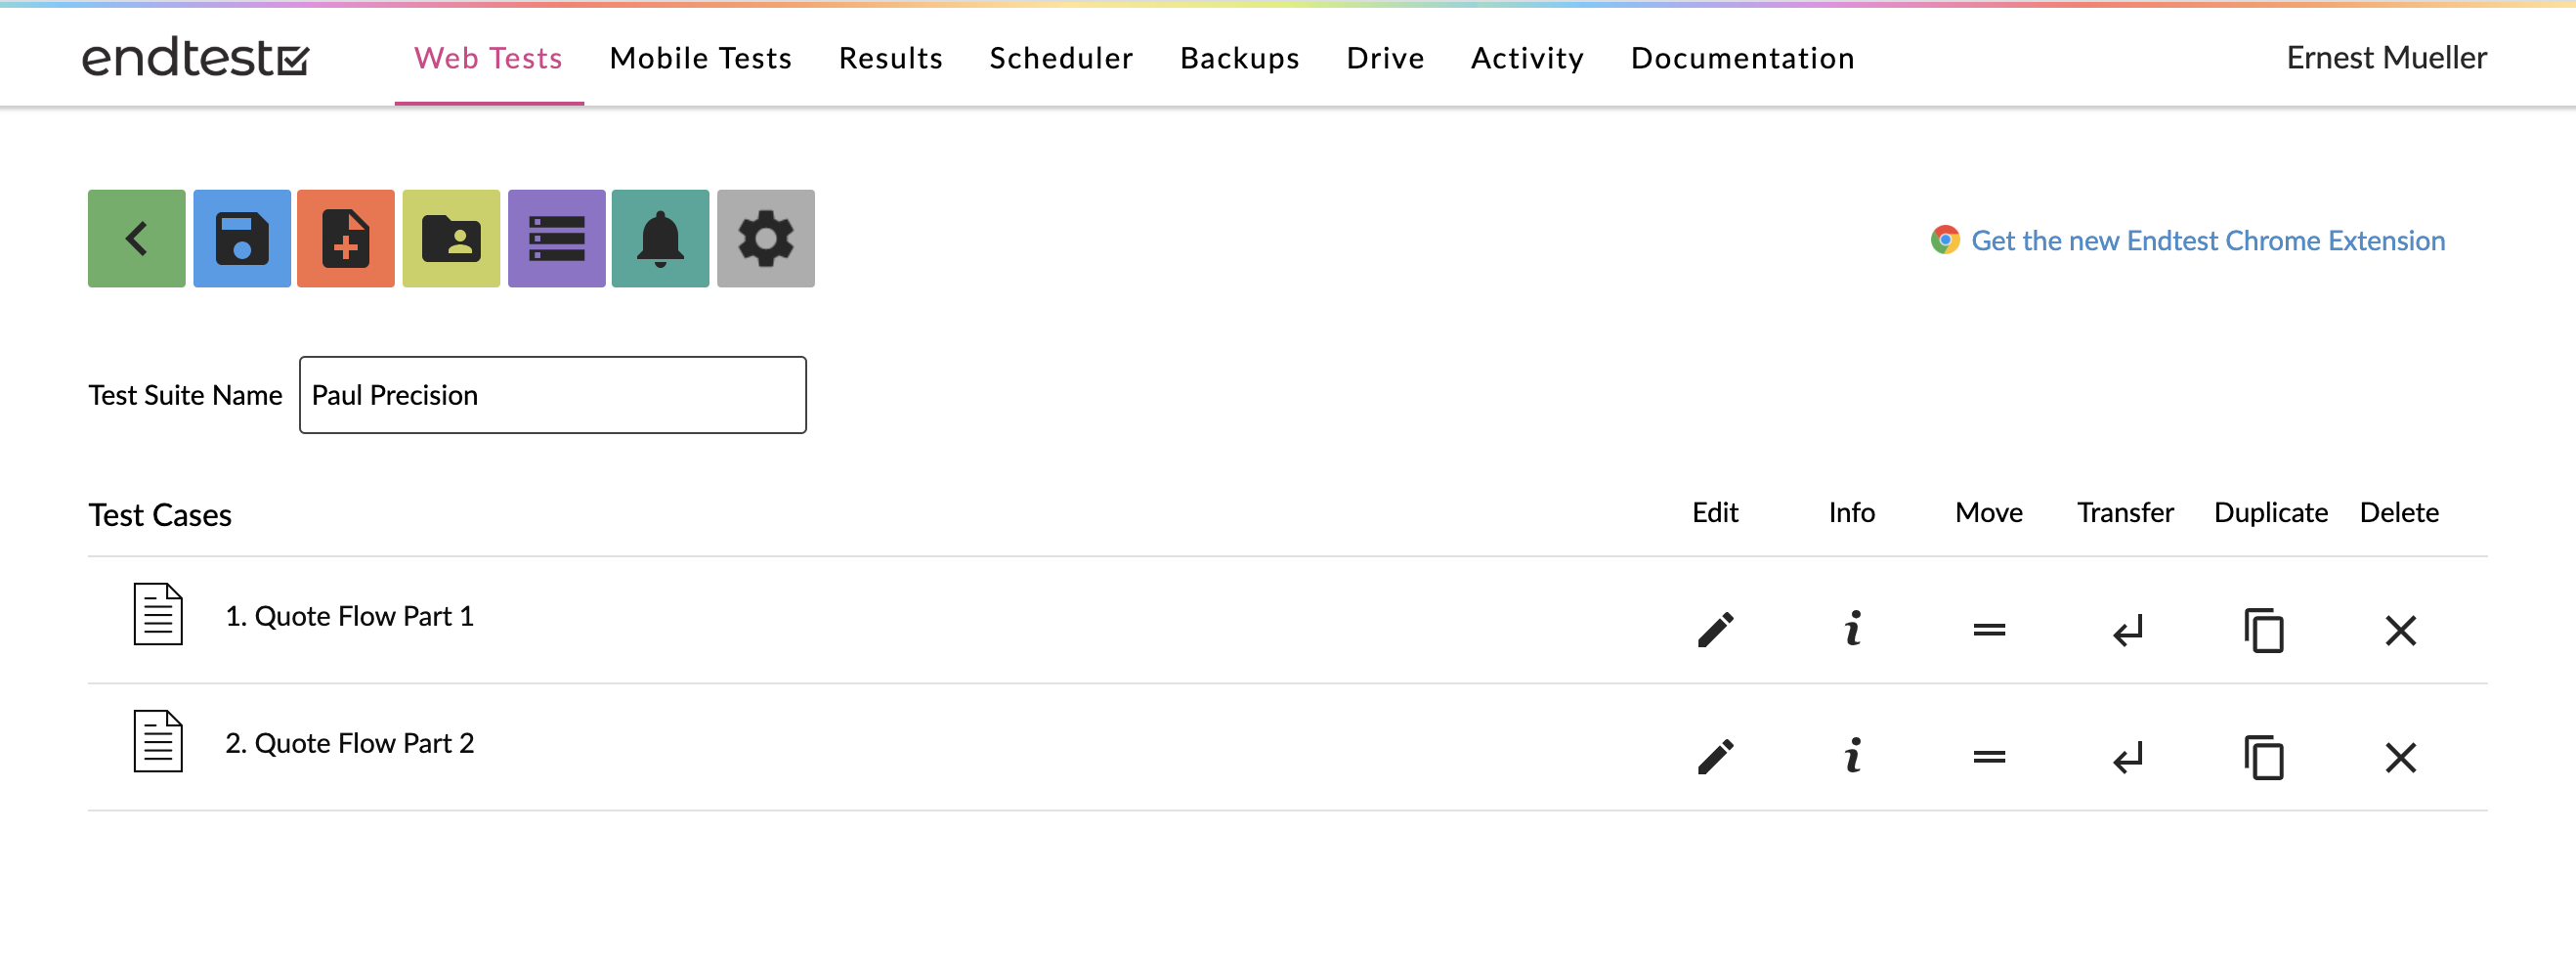Open the Ernest Mueller account menu

point(2386,58)
